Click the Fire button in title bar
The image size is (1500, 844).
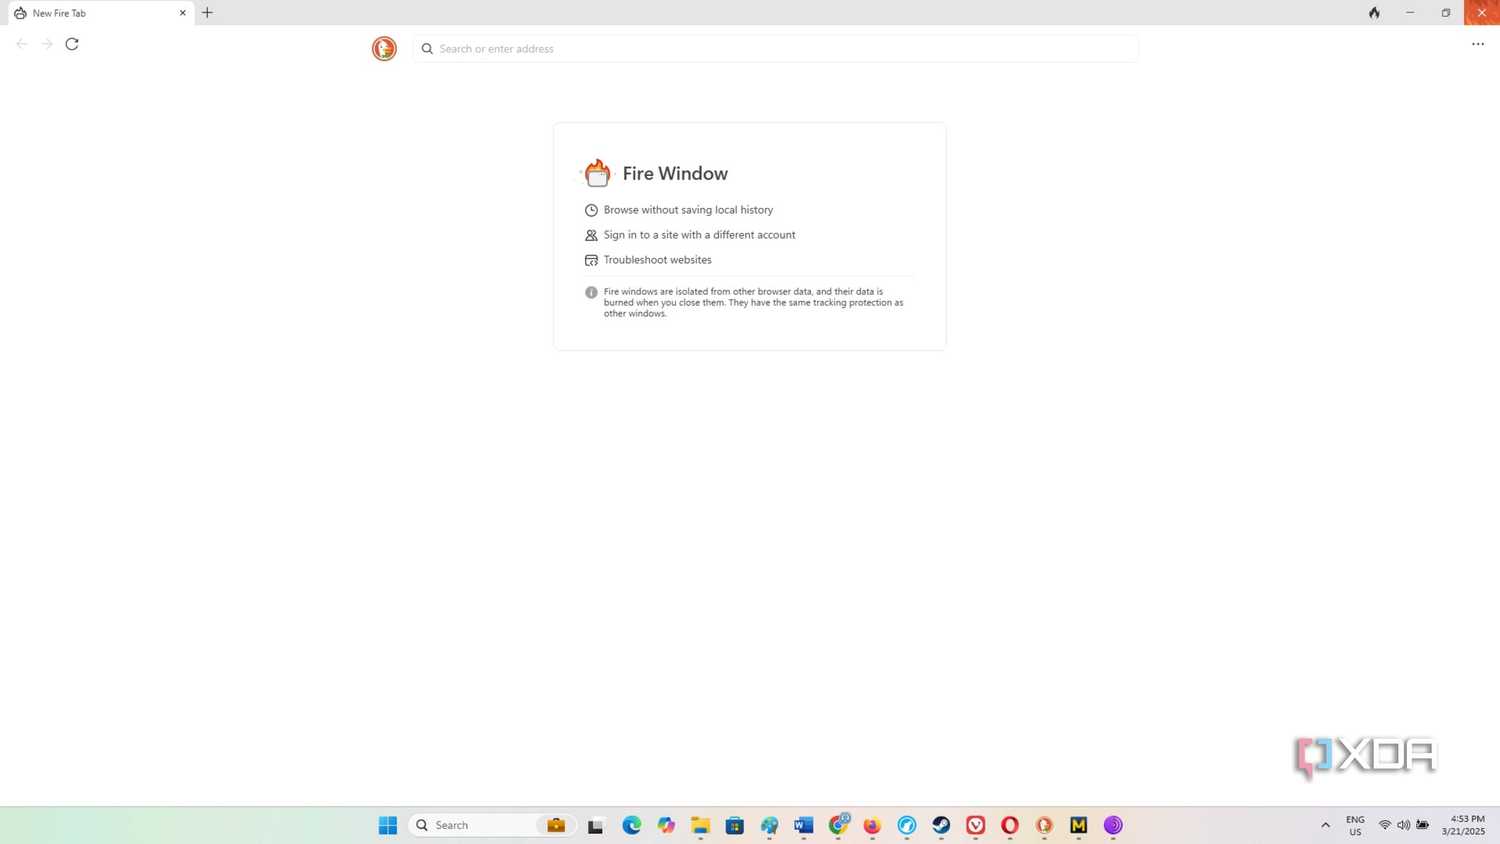(1374, 13)
